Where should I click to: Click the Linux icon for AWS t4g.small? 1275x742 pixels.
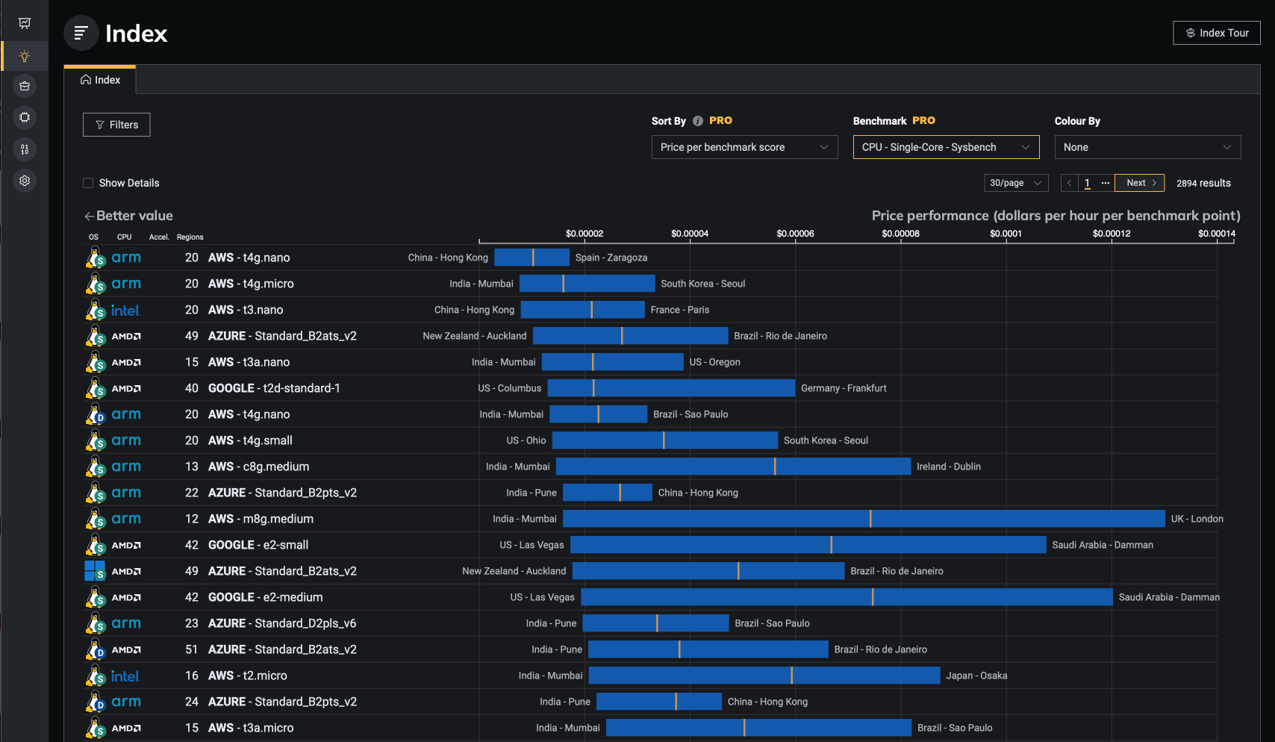tap(95, 440)
